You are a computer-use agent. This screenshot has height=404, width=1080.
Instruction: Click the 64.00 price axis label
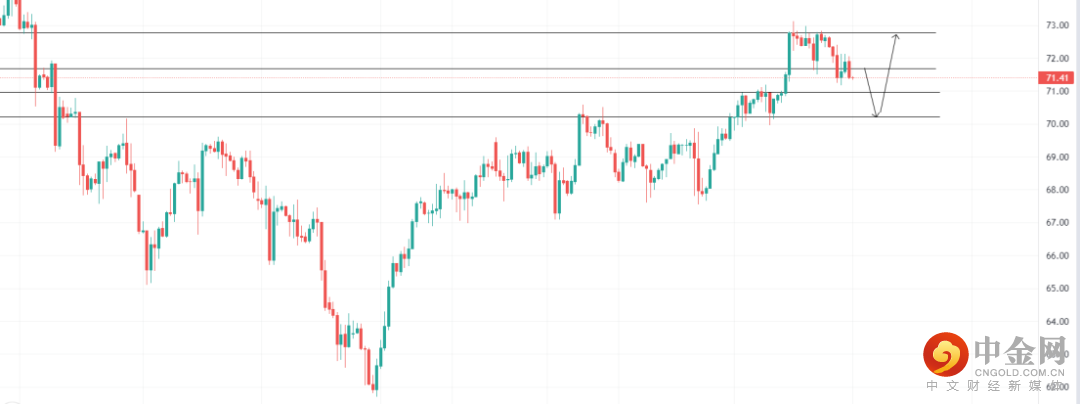pos(1057,322)
